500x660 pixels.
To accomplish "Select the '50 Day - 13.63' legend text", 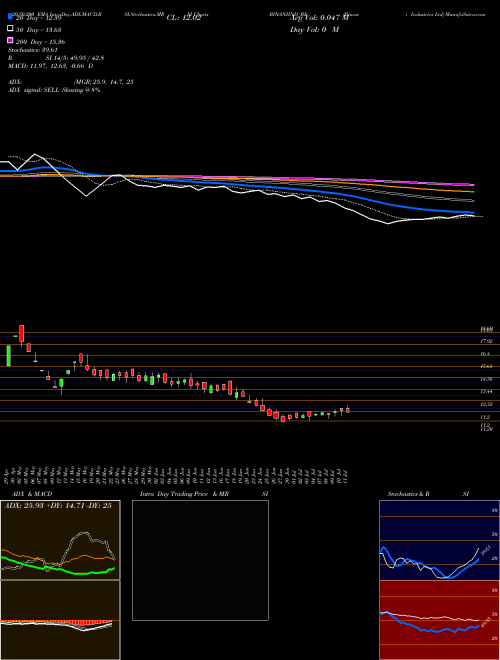I will 39,29.
